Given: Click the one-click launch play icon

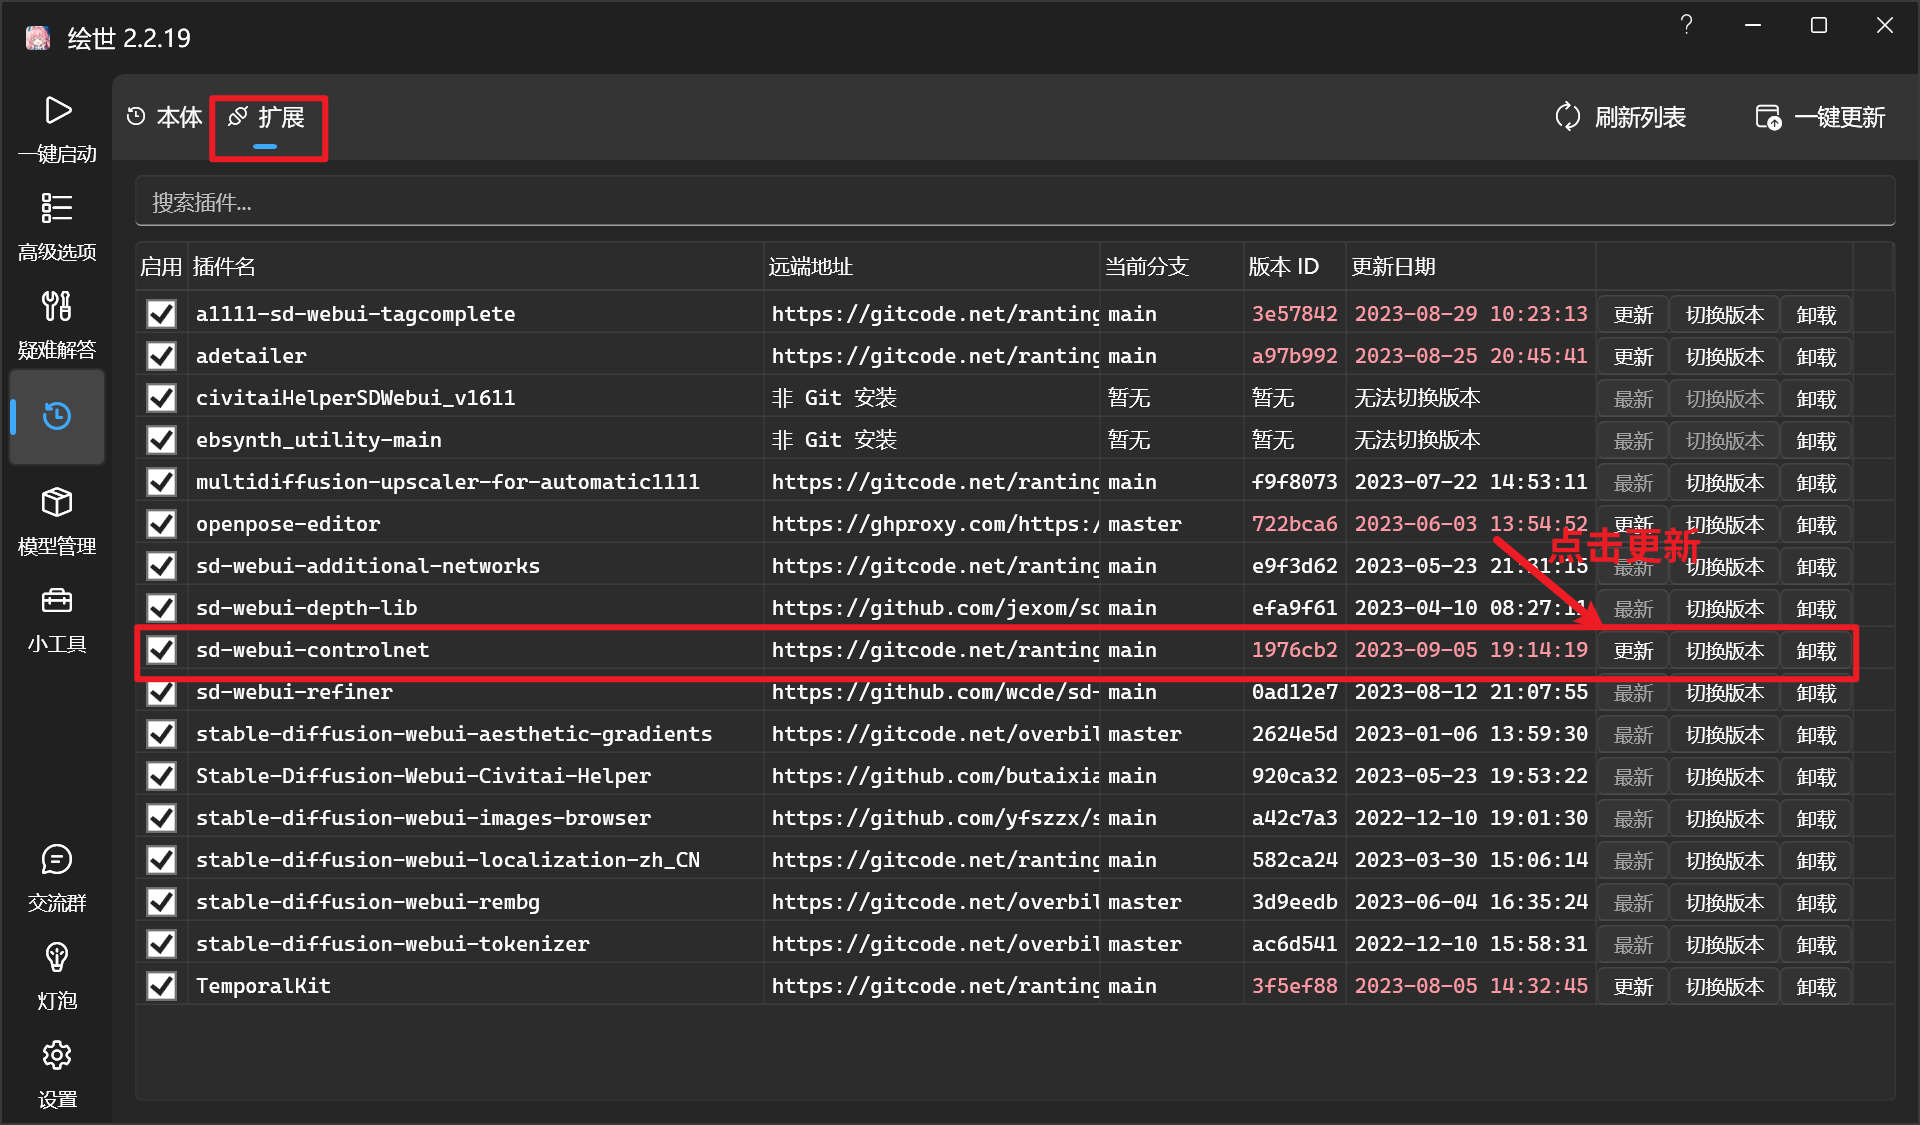Looking at the screenshot, I should (x=57, y=111).
